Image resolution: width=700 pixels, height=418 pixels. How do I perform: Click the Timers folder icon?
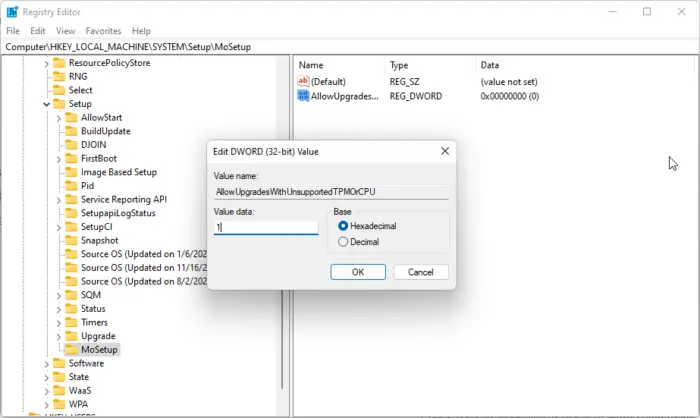click(71, 322)
